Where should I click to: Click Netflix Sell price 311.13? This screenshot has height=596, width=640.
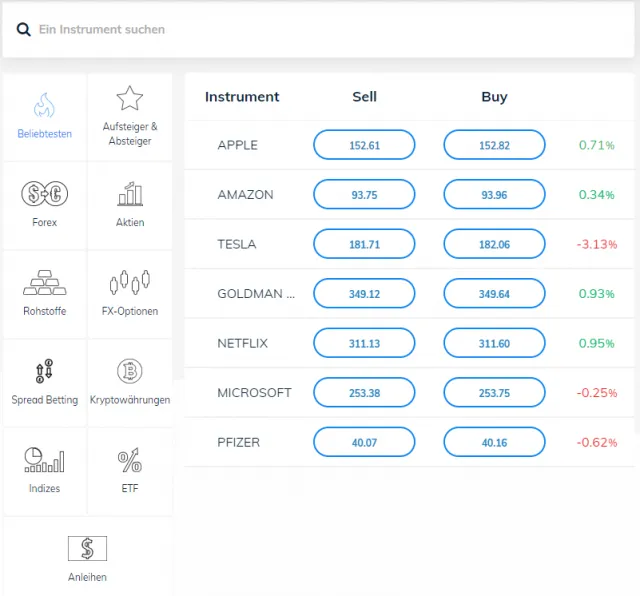click(364, 343)
